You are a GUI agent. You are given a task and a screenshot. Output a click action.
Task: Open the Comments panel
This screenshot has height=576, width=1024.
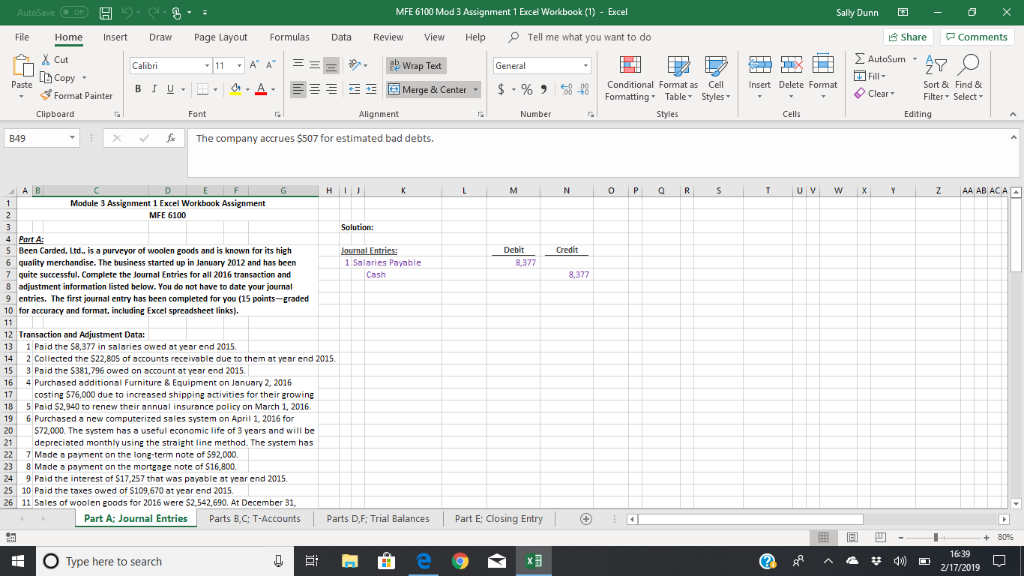975,36
